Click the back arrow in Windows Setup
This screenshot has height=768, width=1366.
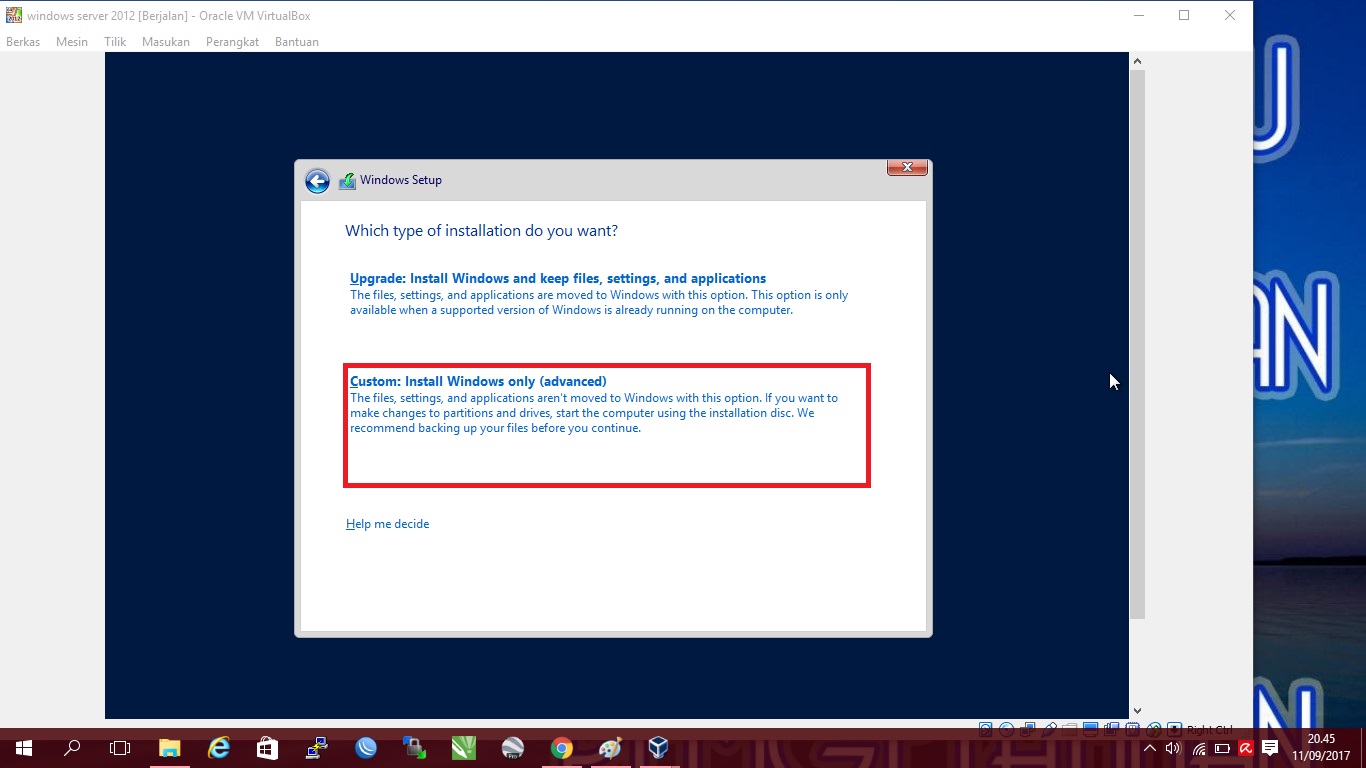(x=317, y=181)
